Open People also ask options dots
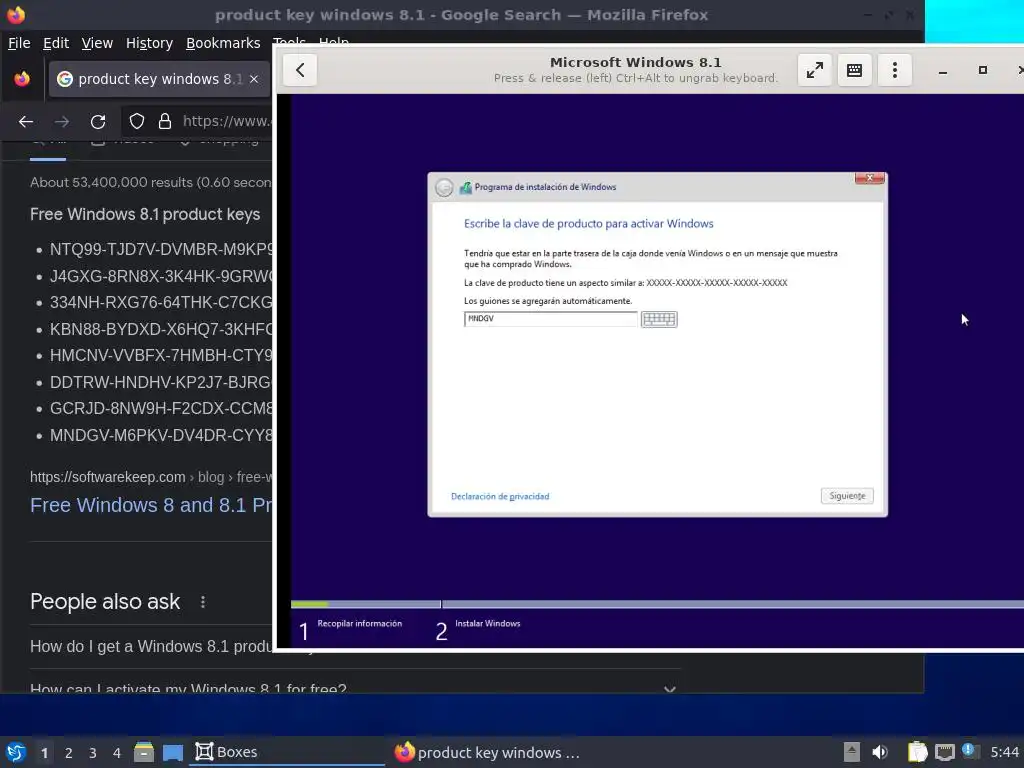The image size is (1024, 768). point(203,601)
